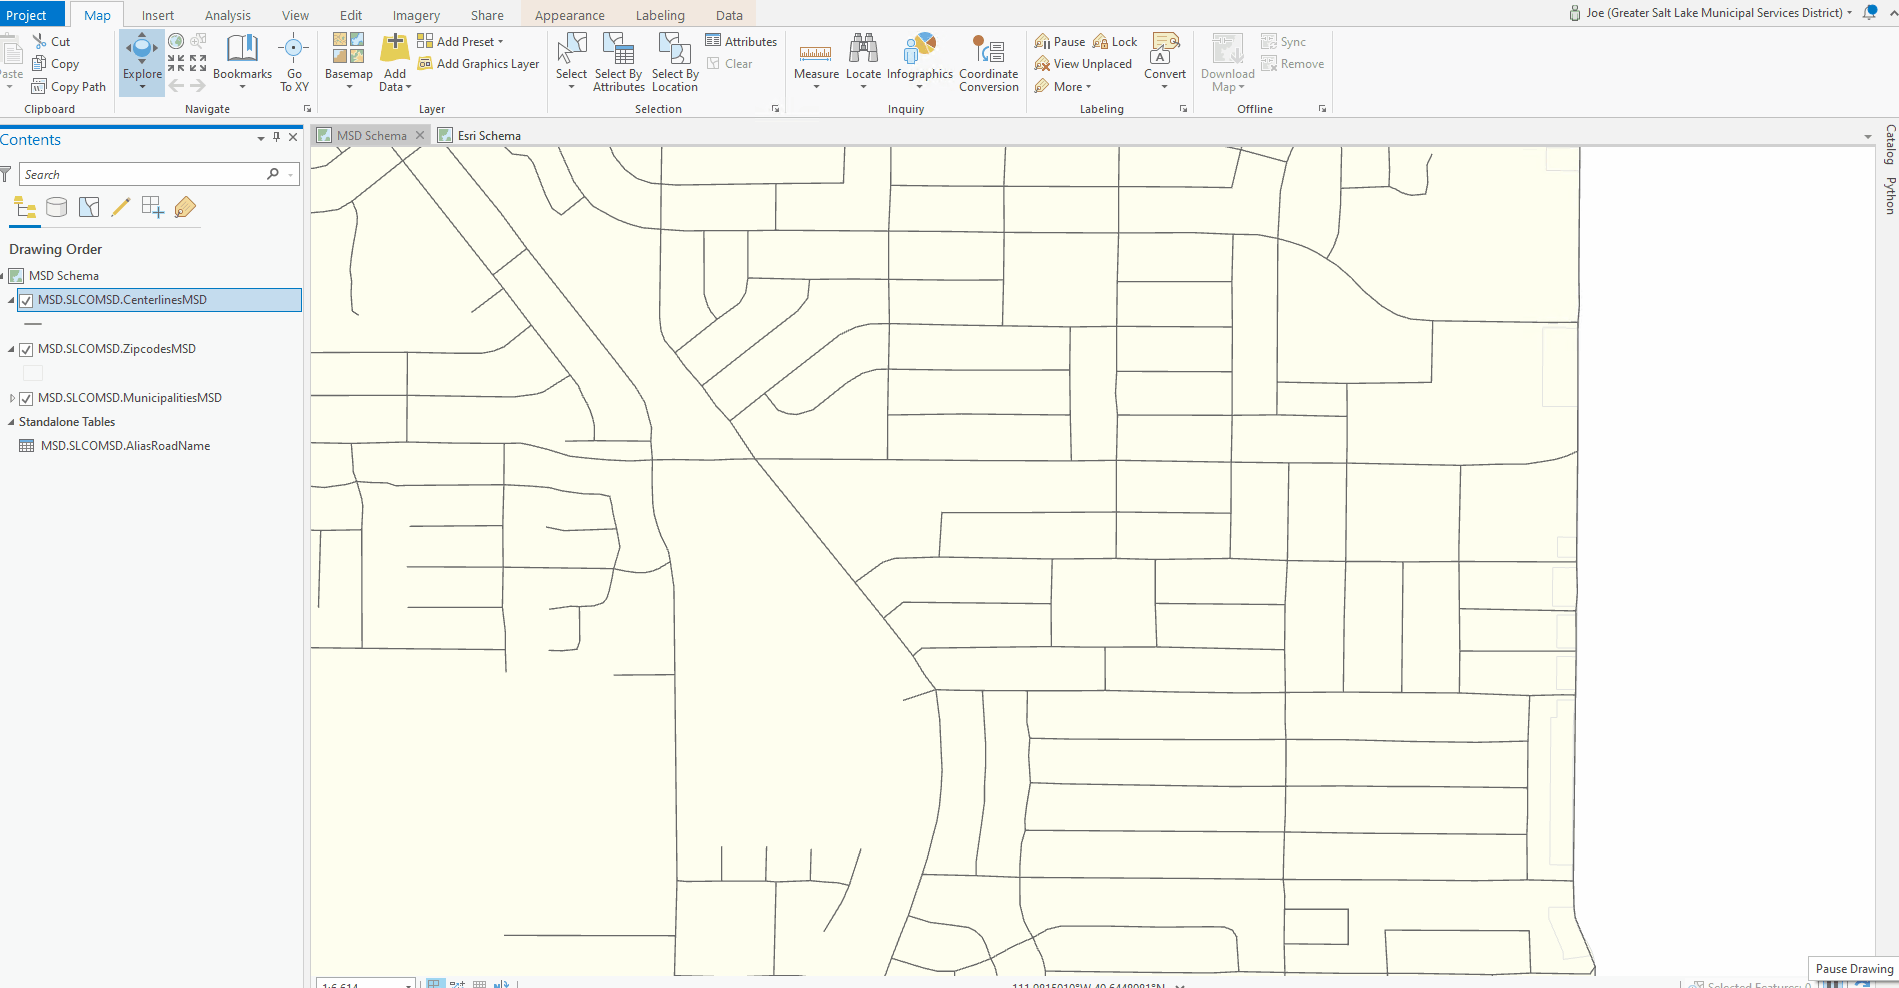This screenshot has height=988, width=1899.
Task: Toggle visibility of CenterlinesMSD layer
Action: pyautogui.click(x=27, y=300)
